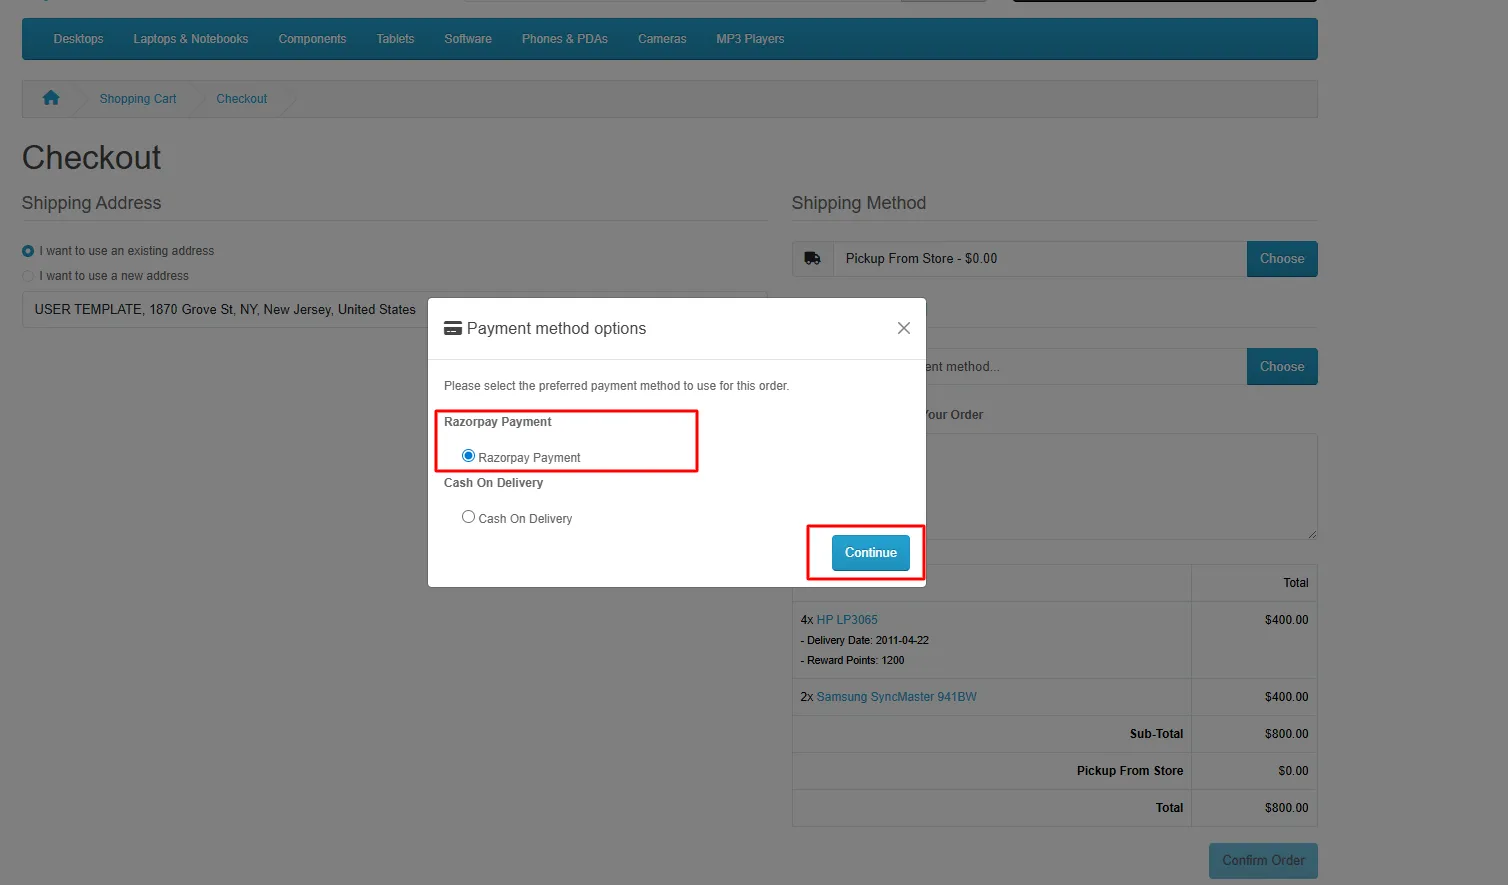Expand the Components menu

point(312,39)
